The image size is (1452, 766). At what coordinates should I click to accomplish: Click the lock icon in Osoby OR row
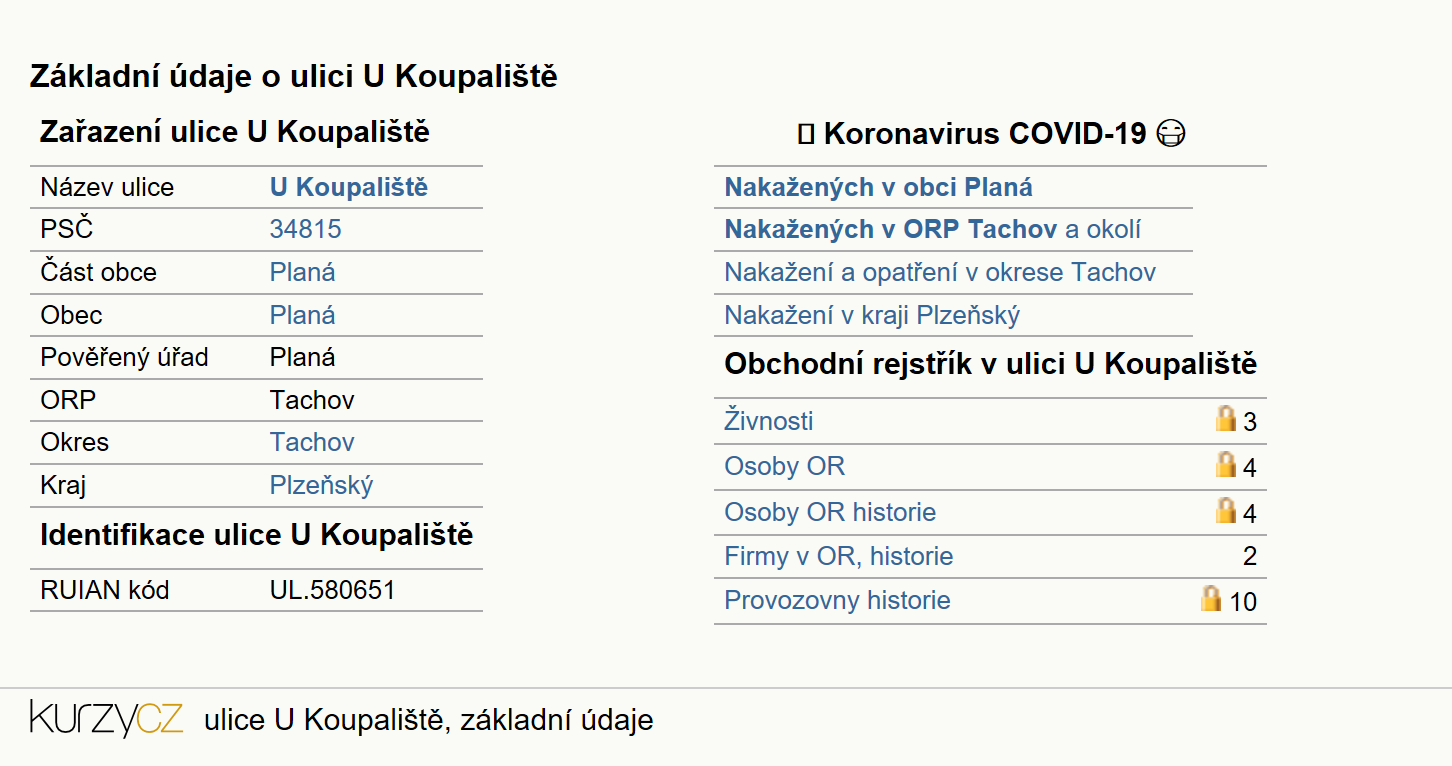point(1225,465)
